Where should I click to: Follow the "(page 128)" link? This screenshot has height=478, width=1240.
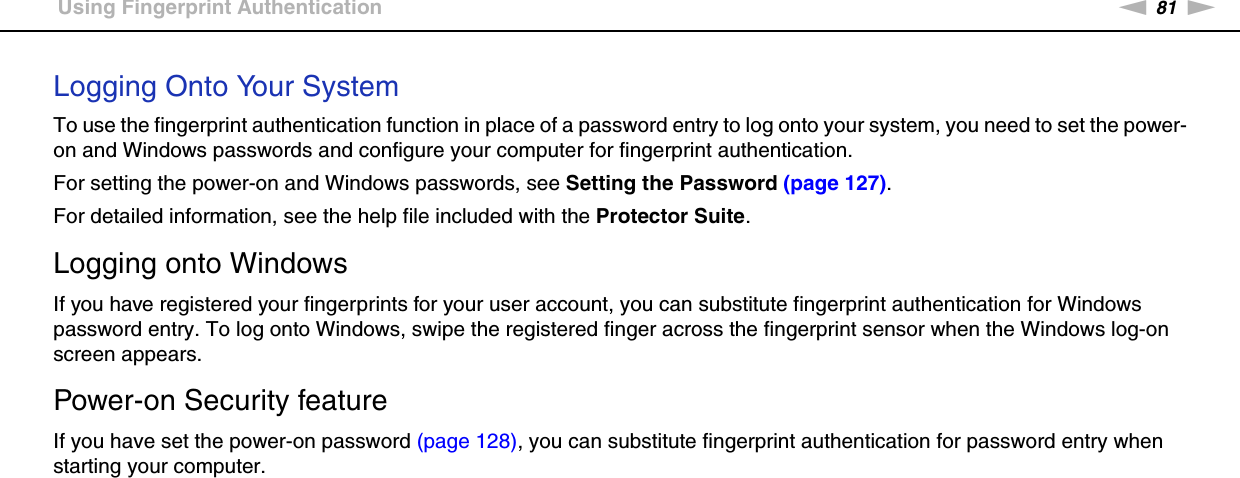coord(466,442)
